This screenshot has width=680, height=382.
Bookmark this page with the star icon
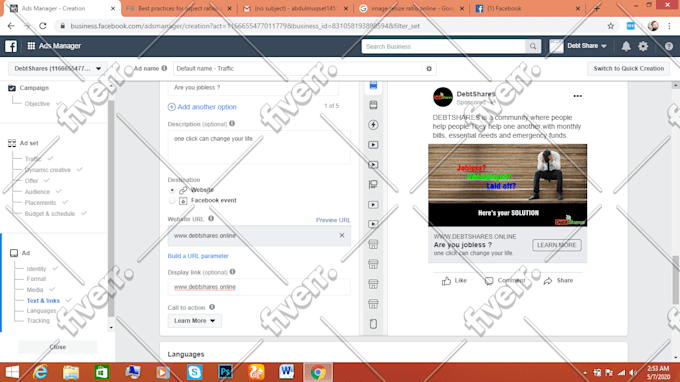611,26
